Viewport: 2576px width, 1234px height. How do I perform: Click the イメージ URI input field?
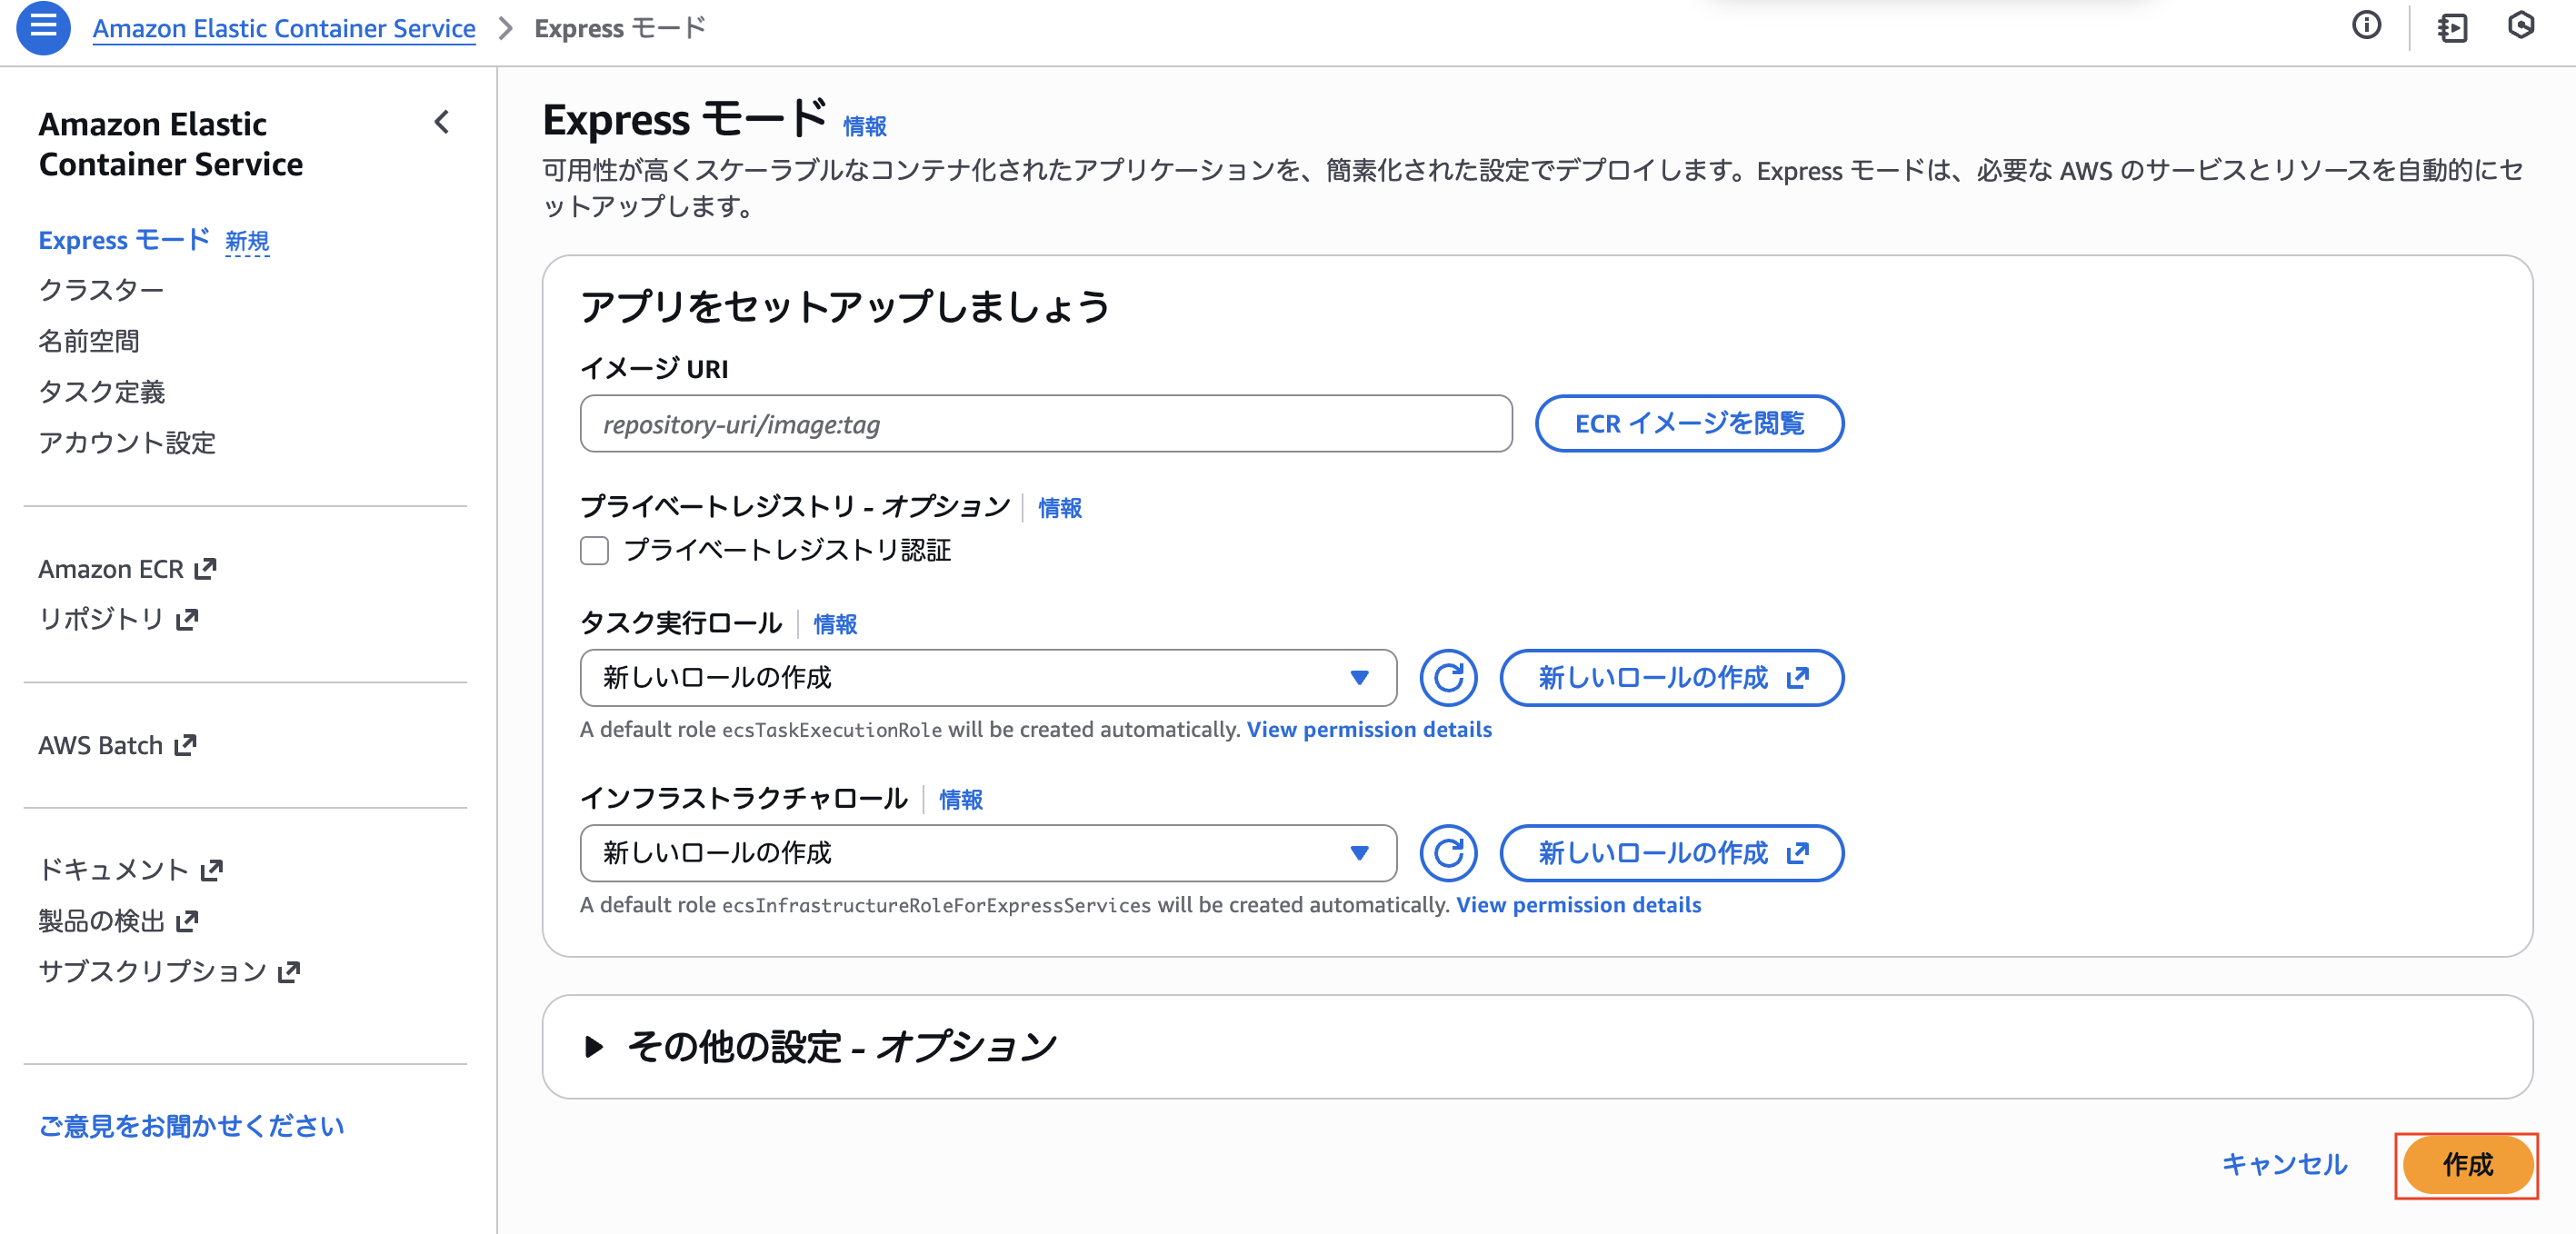point(1045,423)
